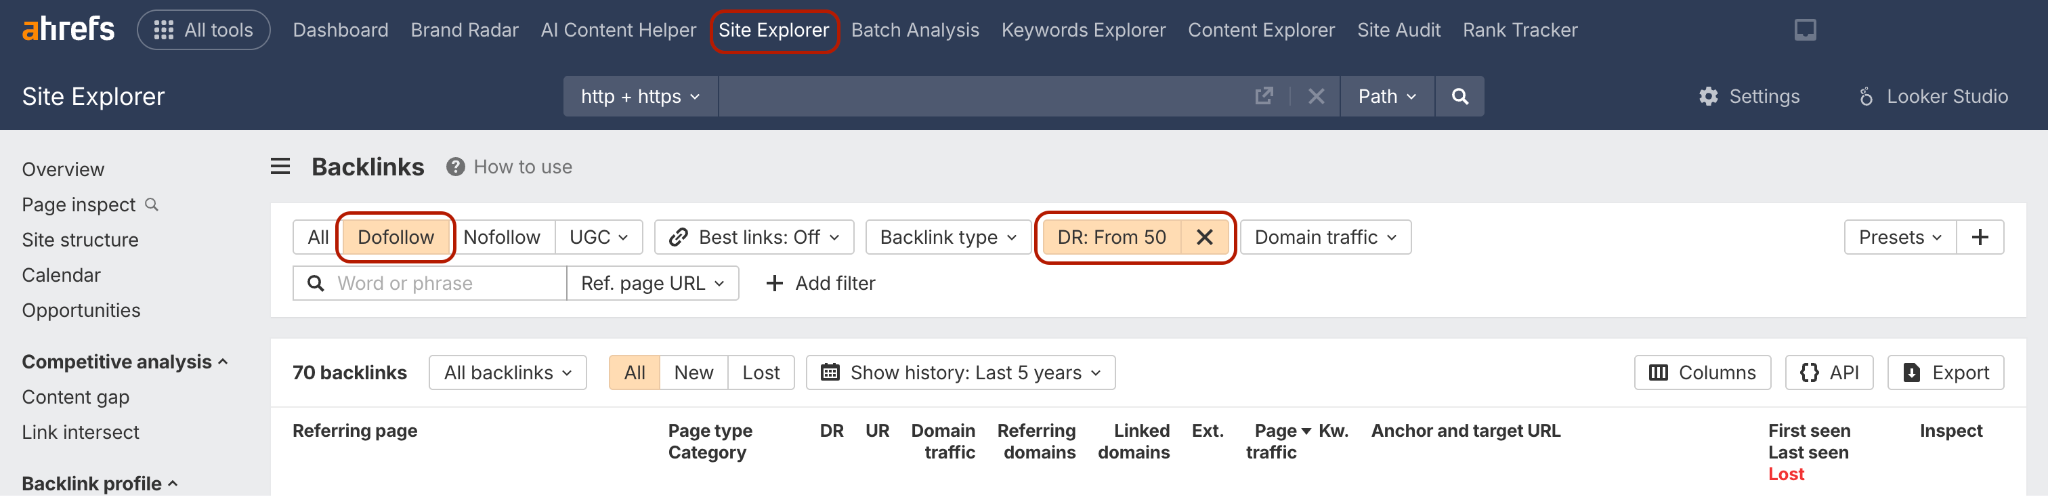This screenshot has width=2048, height=496.
Task: Open Rank Tracker
Action: 1520,30
